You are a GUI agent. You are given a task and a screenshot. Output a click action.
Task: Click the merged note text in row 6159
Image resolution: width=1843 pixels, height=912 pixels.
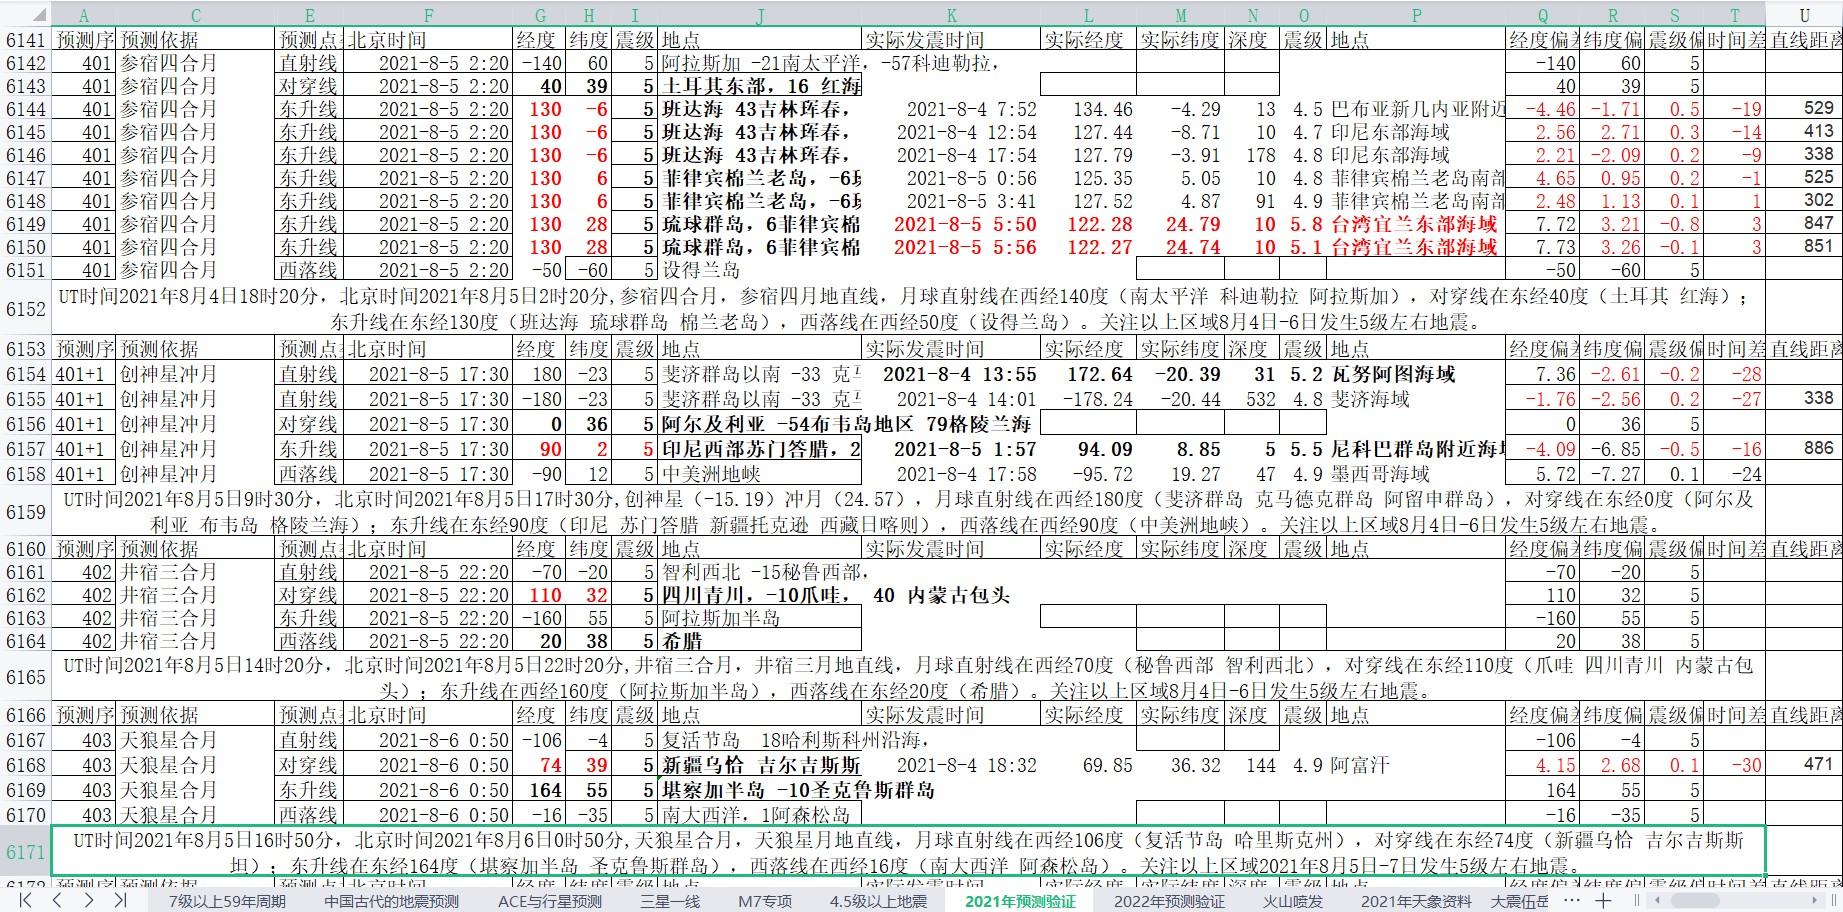908,512
